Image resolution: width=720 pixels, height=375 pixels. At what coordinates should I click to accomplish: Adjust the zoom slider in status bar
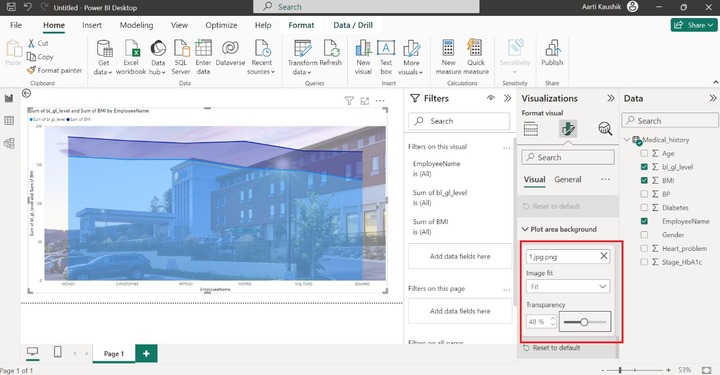[x=636, y=369]
